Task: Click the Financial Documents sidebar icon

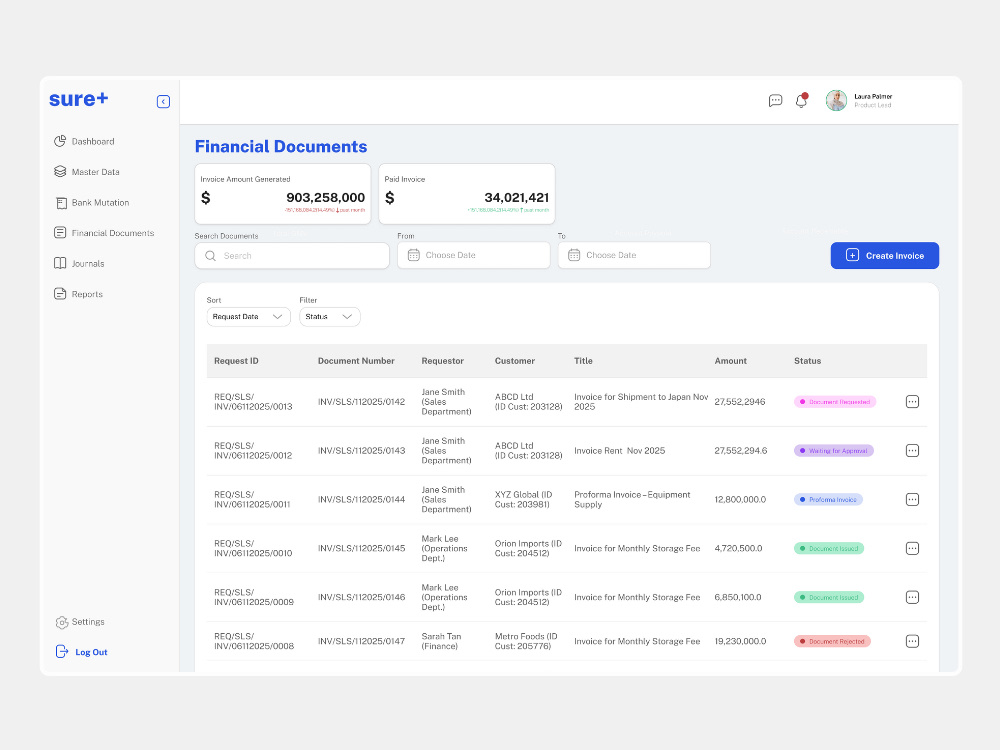Action: pos(60,233)
